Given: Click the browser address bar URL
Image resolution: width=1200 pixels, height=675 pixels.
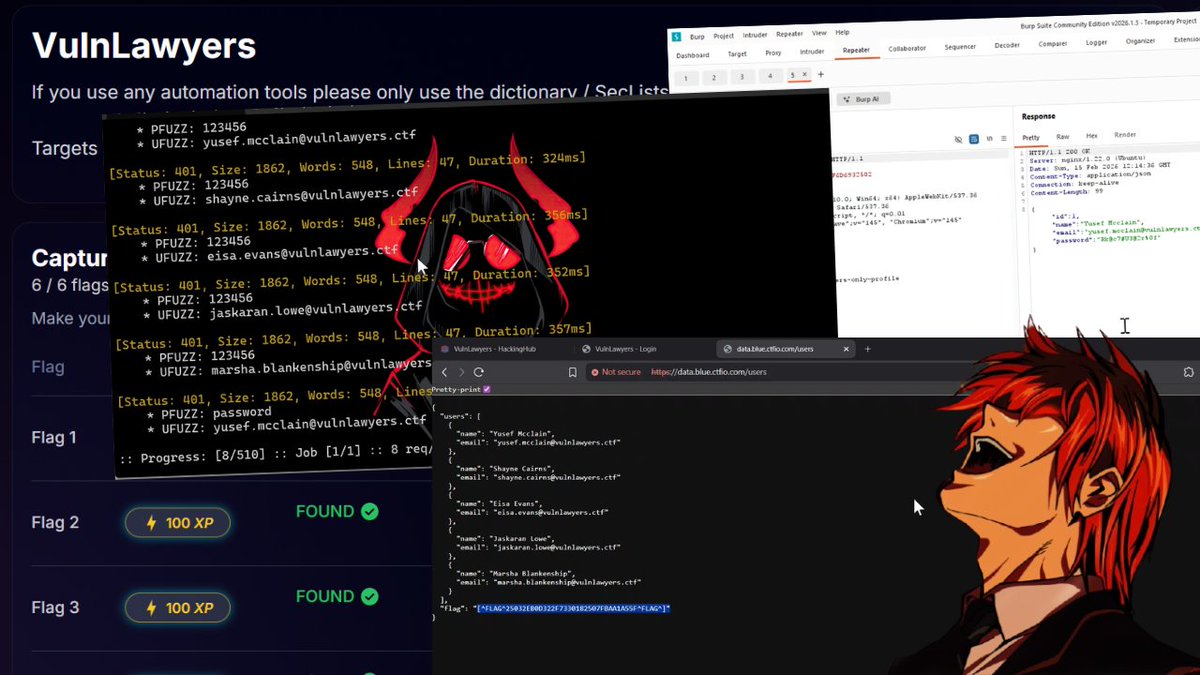Looking at the screenshot, I should 708,372.
